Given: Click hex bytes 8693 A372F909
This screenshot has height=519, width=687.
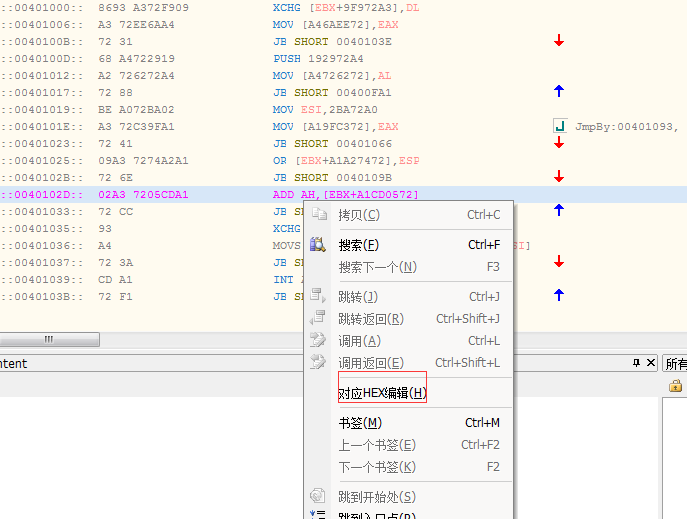Looking at the screenshot, I should coord(143,7).
